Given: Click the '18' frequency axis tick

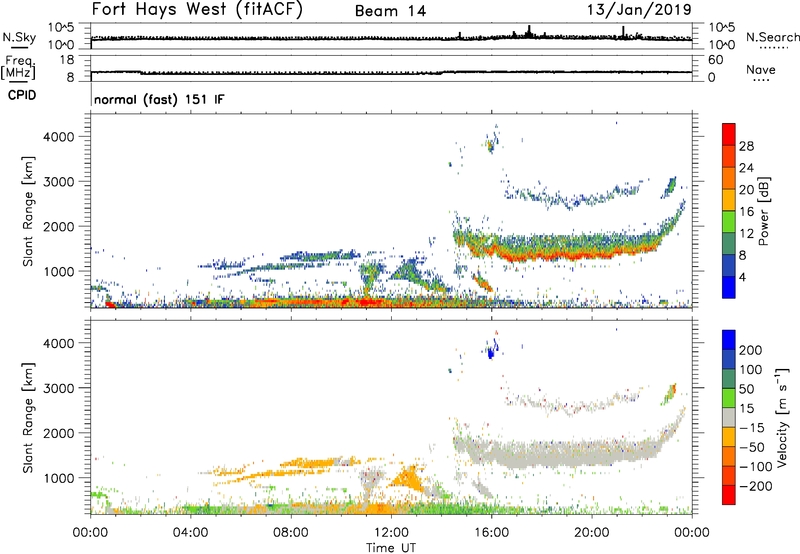Looking at the screenshot, I should pos(67,60).
